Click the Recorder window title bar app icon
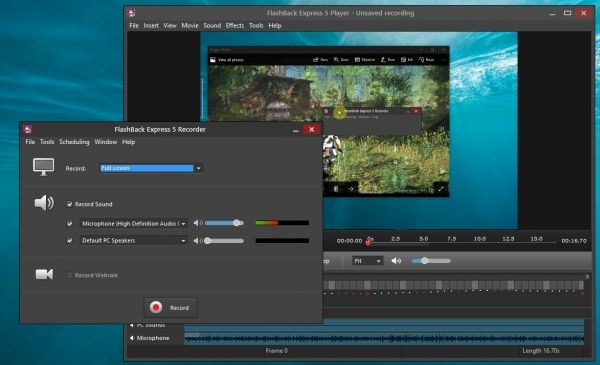Image resolution: width=600 pixels, height=365 pixels. 28,129
